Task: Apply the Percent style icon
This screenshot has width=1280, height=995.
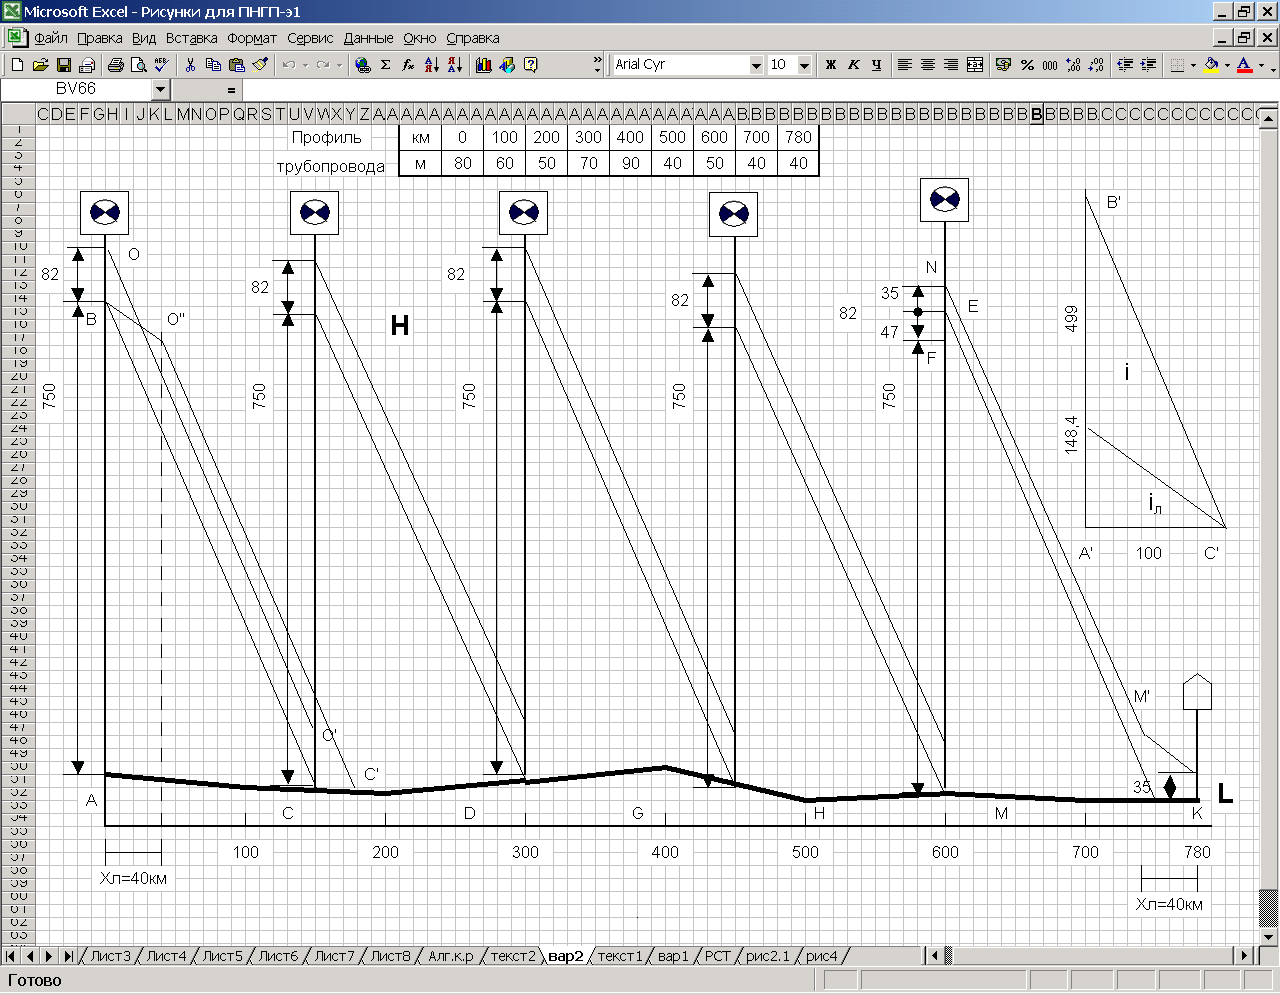Action: pos(1027,65)
